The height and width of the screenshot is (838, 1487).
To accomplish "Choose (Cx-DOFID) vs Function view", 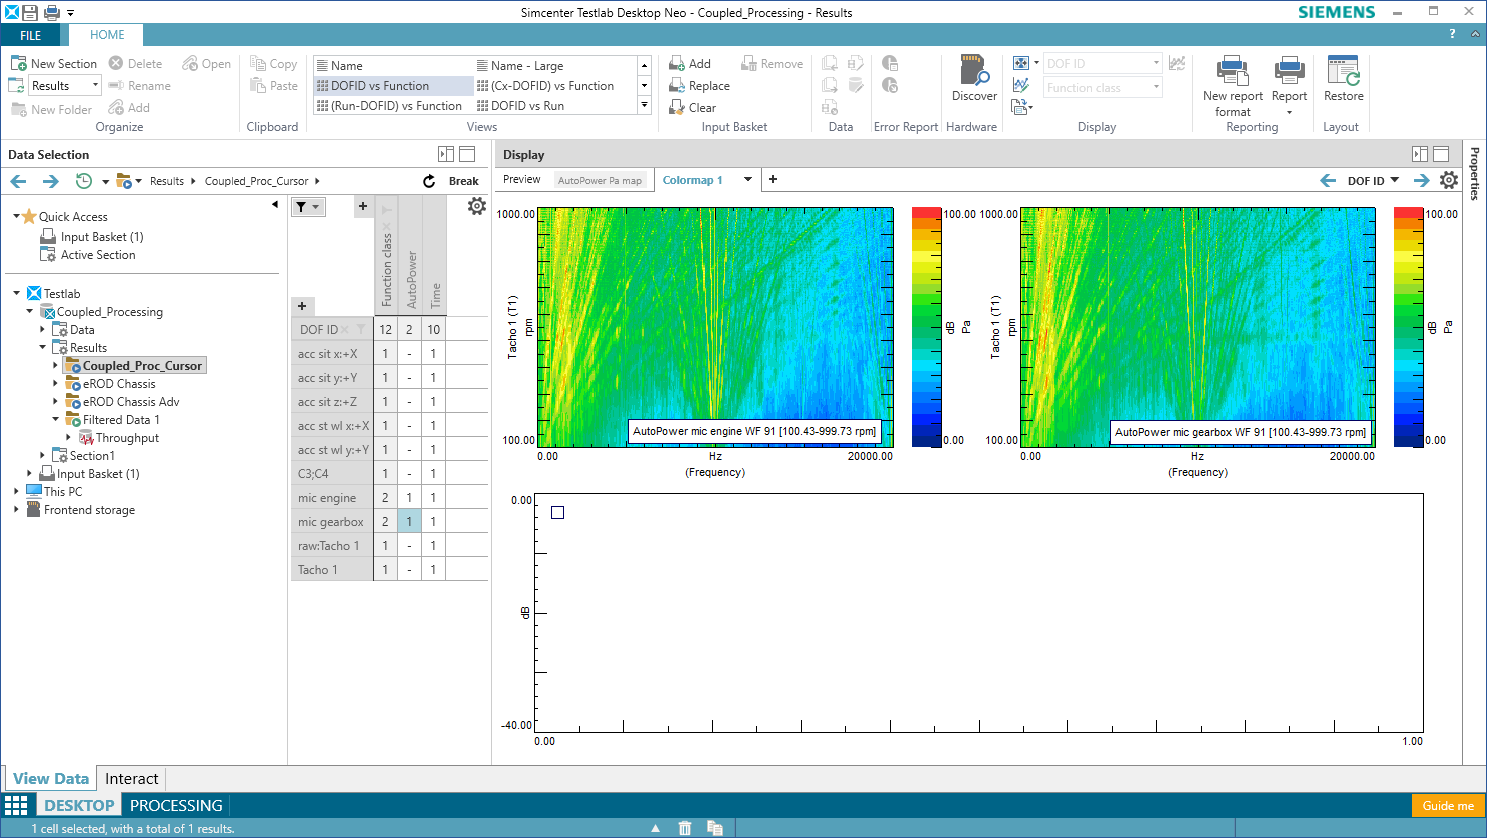I will click(553, 86).
